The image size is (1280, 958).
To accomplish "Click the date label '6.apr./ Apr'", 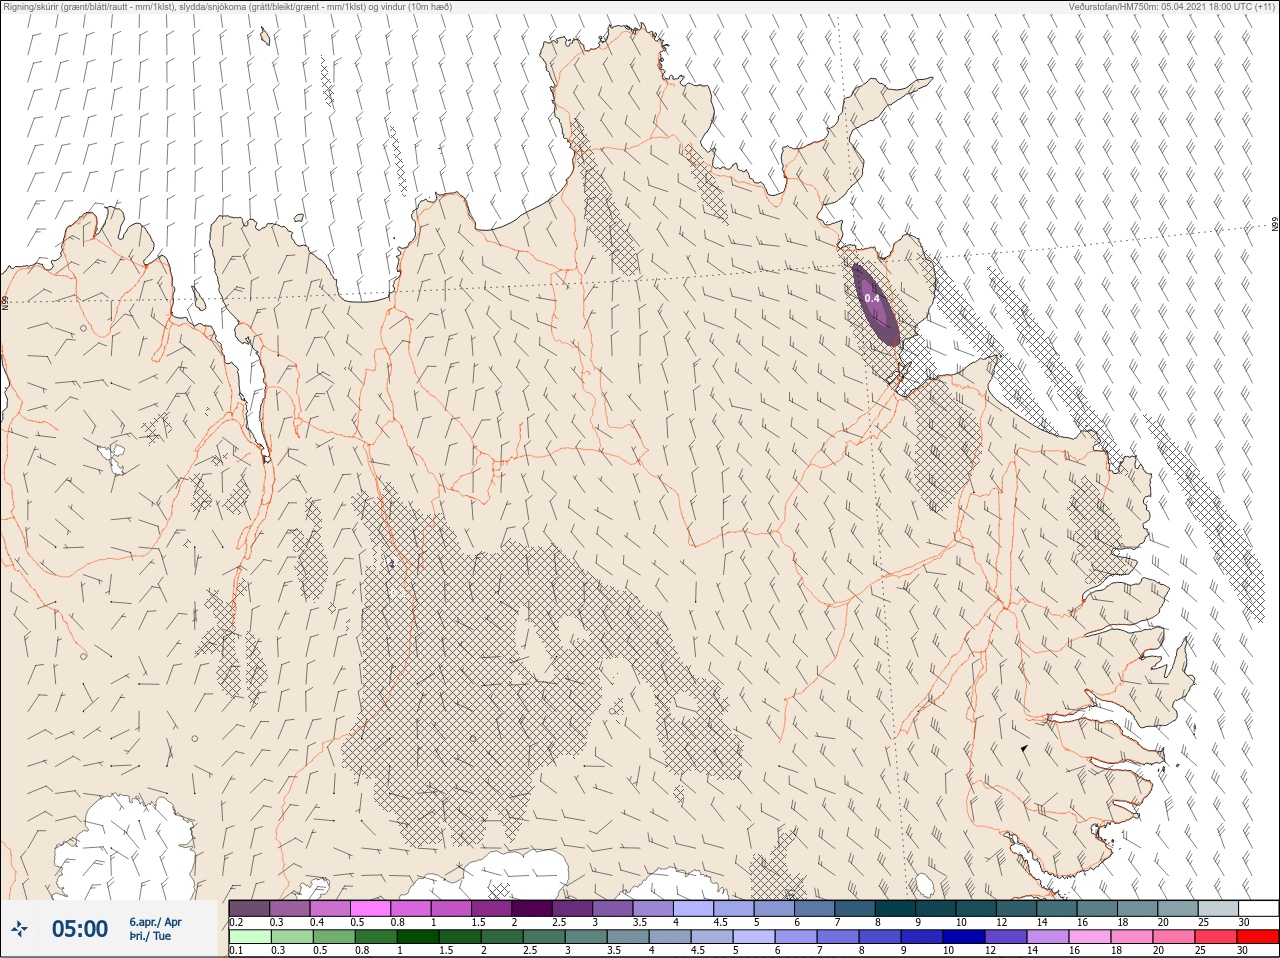I will pos(155,921).
